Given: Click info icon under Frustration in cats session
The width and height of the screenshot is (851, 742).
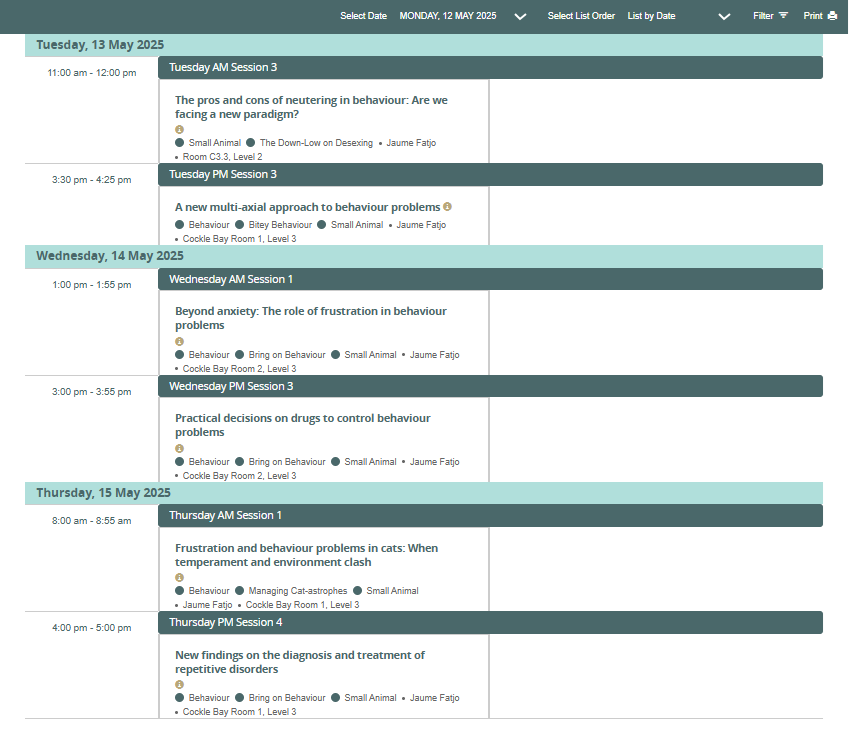Looking at the screenshot, I should point(180,578).
